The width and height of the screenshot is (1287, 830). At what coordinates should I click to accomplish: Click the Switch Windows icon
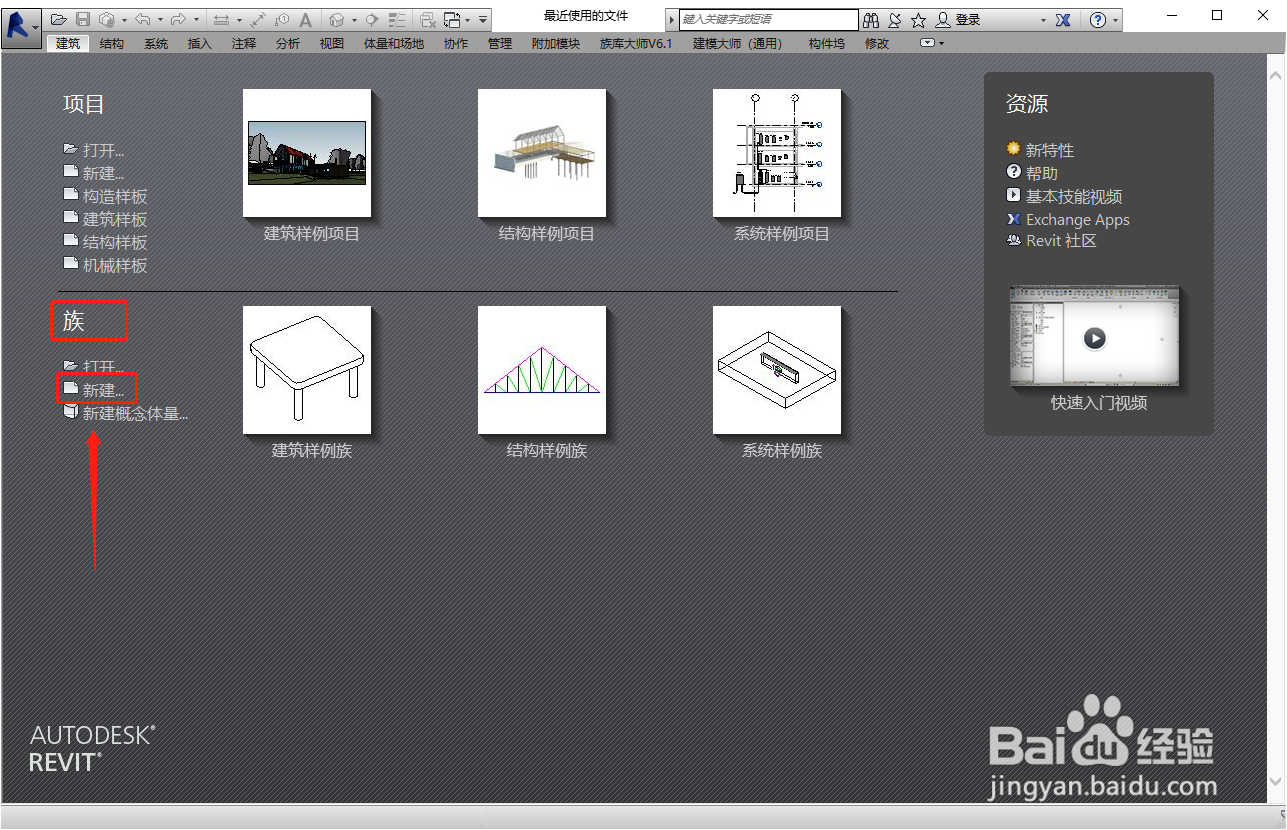453,20
